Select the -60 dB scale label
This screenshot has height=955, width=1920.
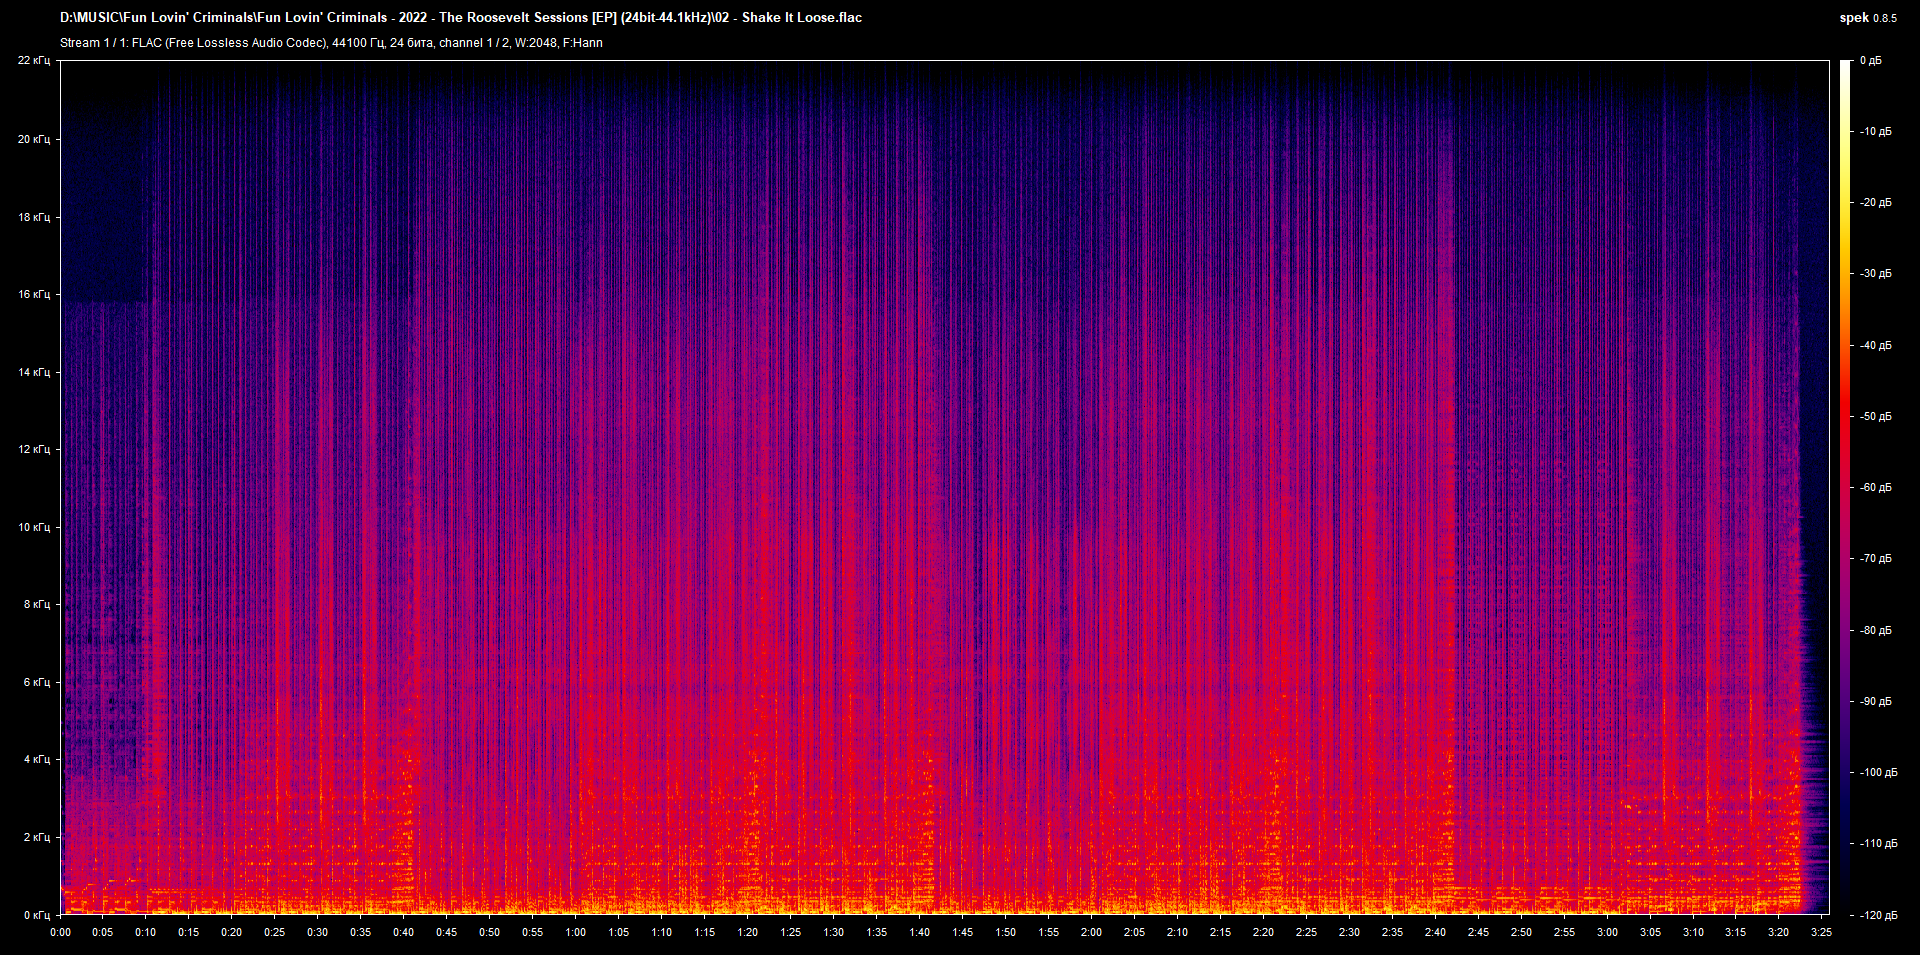(x=1875, y=488)
